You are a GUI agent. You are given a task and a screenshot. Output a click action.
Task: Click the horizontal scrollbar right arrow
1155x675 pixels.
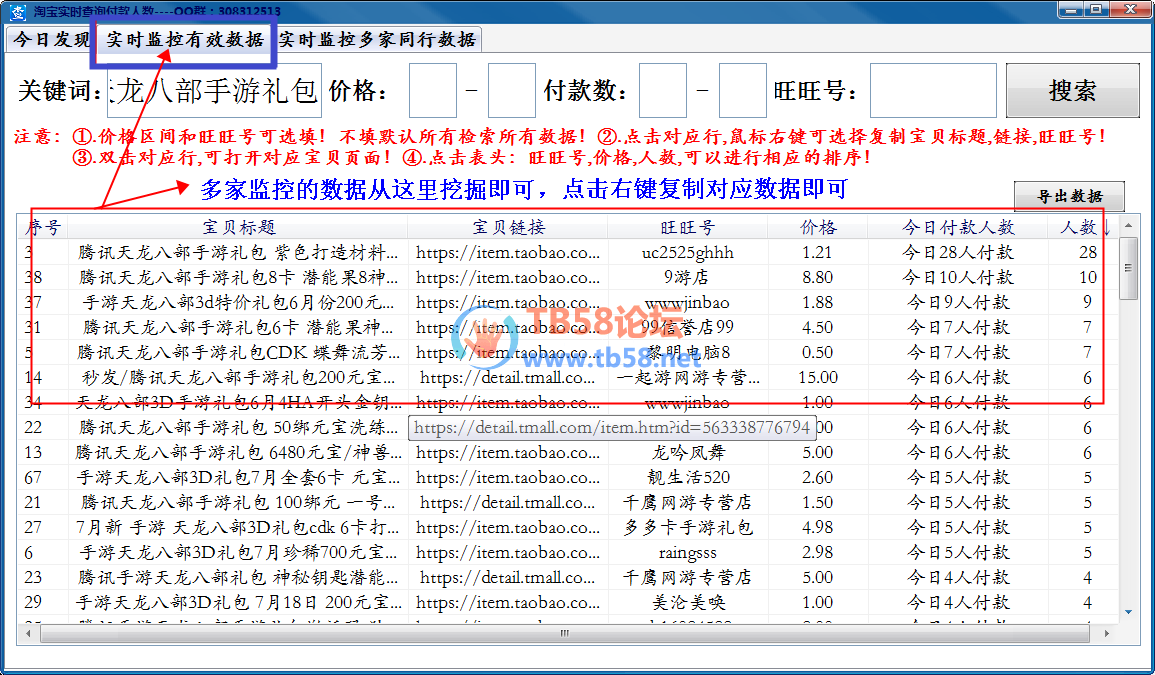pos(1106,633)
